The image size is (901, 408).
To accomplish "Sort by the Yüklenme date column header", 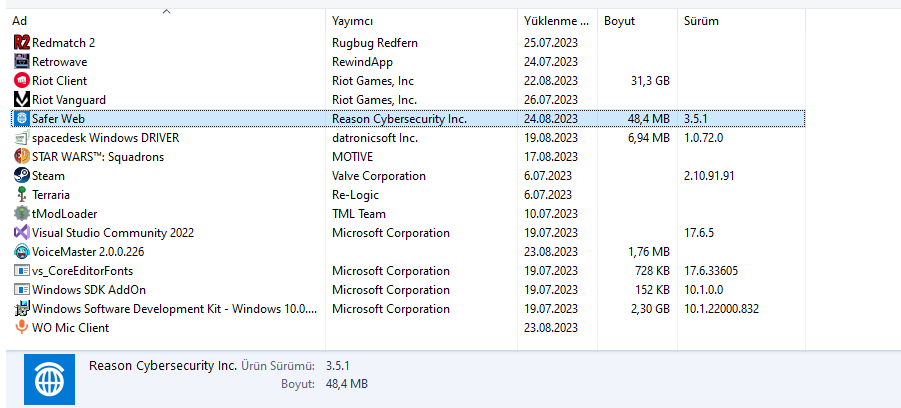I will click(550, 21).
